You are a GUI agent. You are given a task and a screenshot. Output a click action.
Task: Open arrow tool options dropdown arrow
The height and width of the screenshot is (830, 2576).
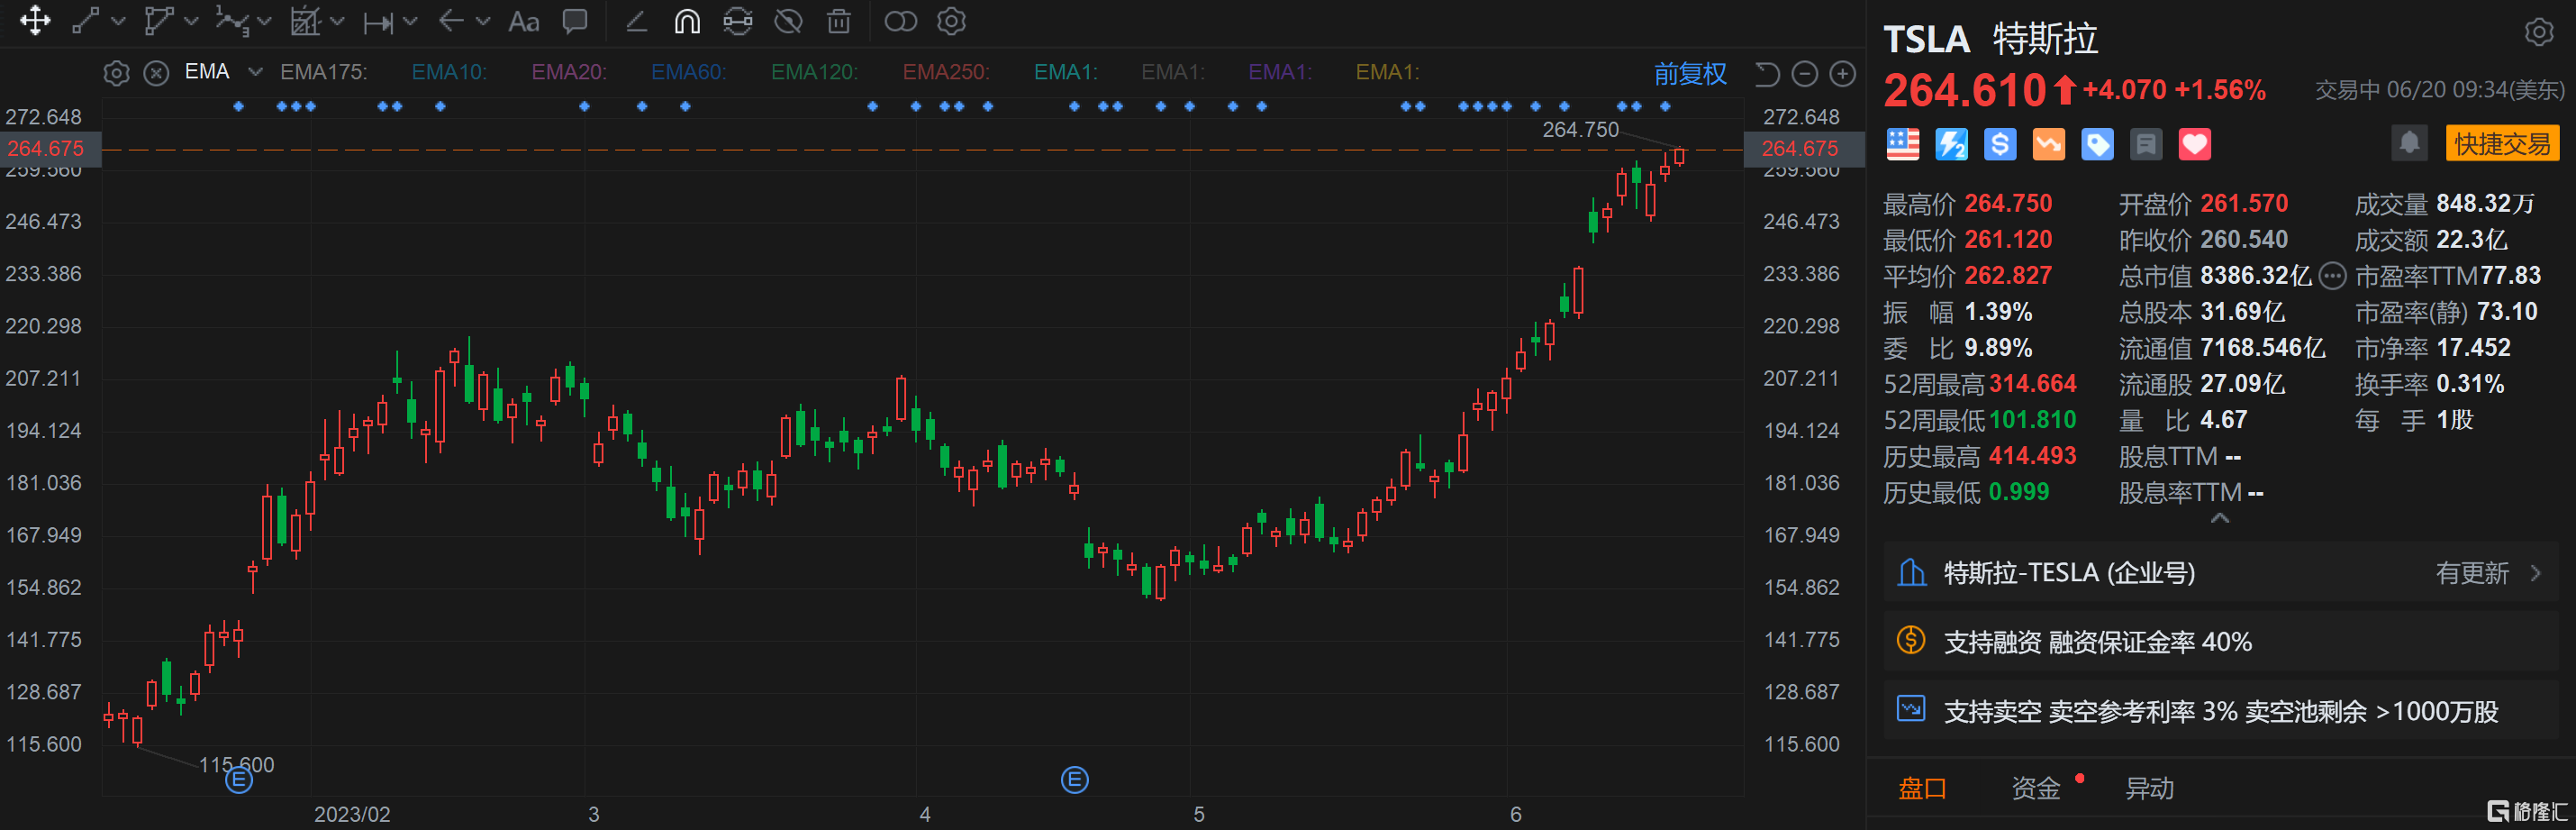pos(483,21)
